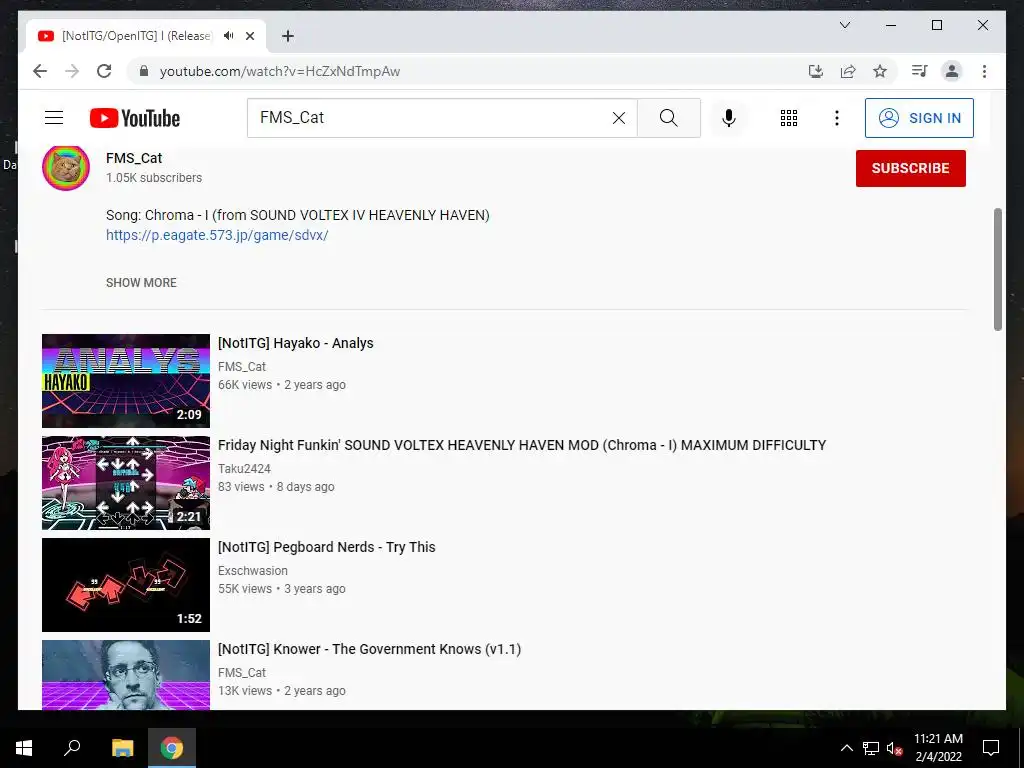The height and width of the screenshot is (768, 1024).
Task: Click the magnifier search button
Action: tap(668, 118)
